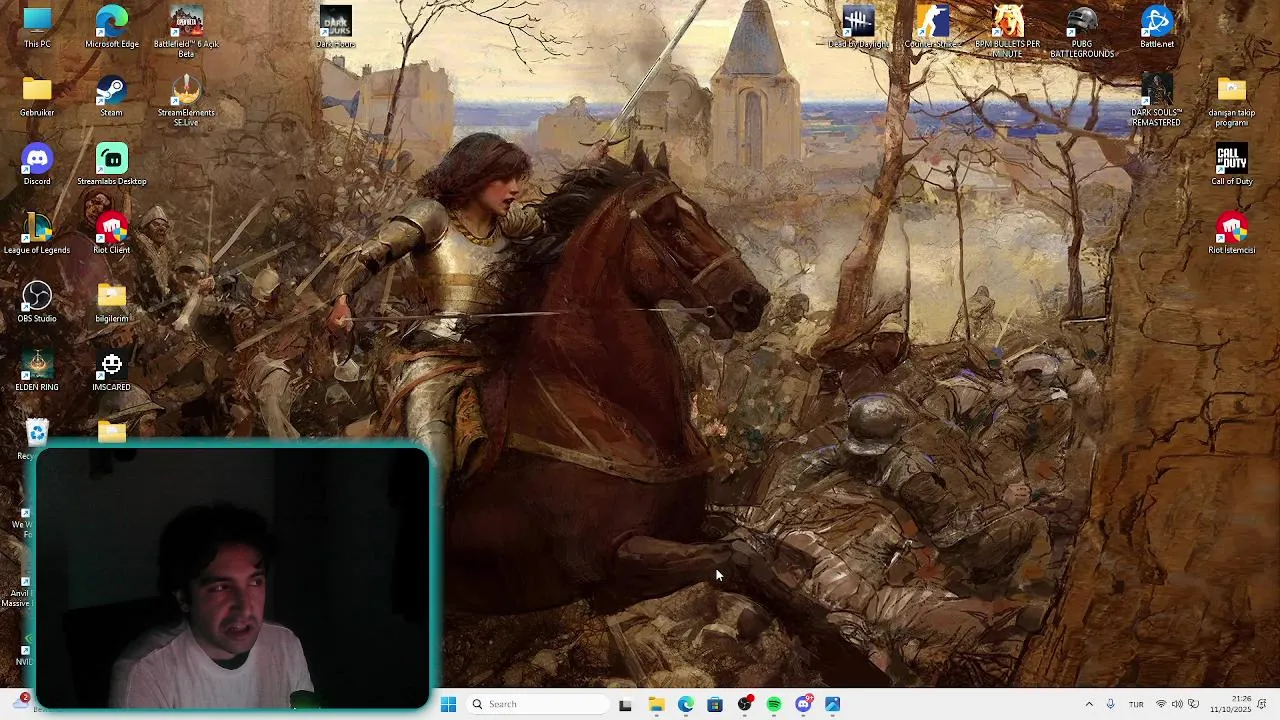
Task: Launch Discord from the desktop icon
Action: (37, 165)
